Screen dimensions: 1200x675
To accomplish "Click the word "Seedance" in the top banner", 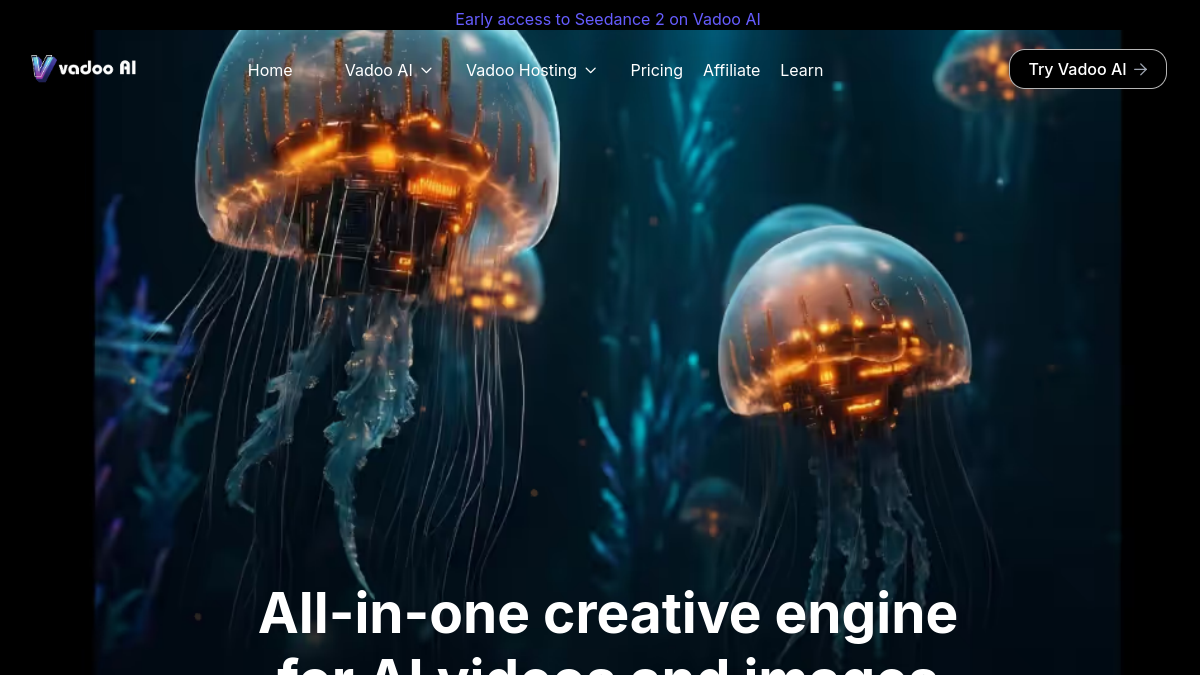I will point(613,19).
